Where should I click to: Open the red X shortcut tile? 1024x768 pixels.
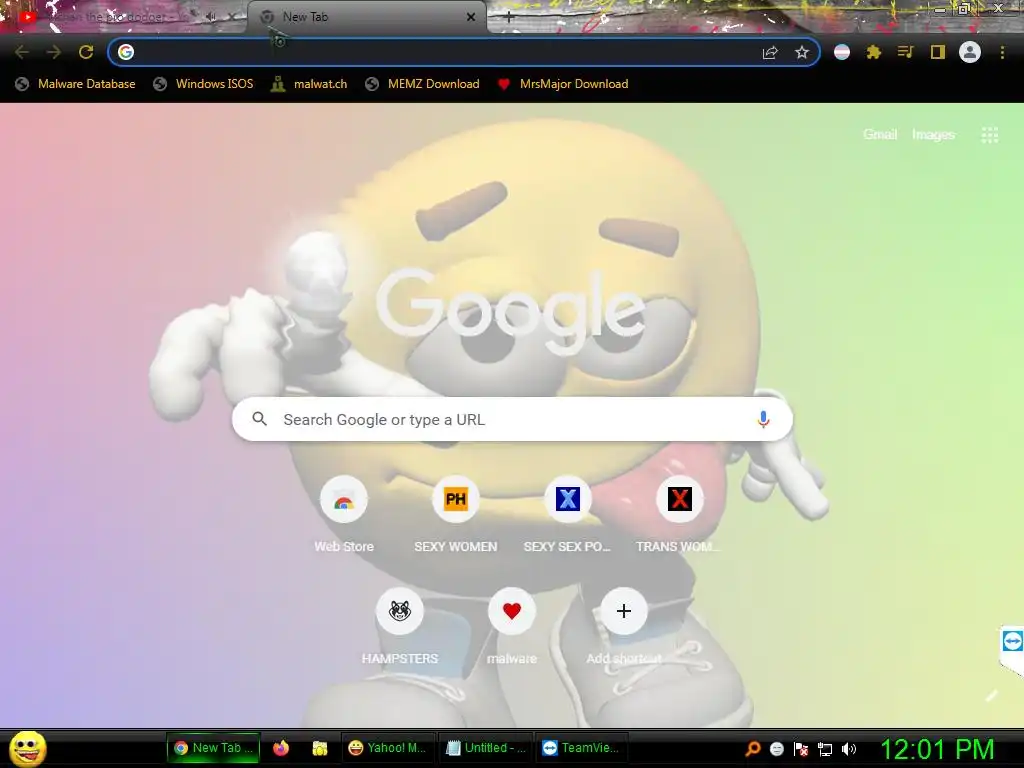680,500
